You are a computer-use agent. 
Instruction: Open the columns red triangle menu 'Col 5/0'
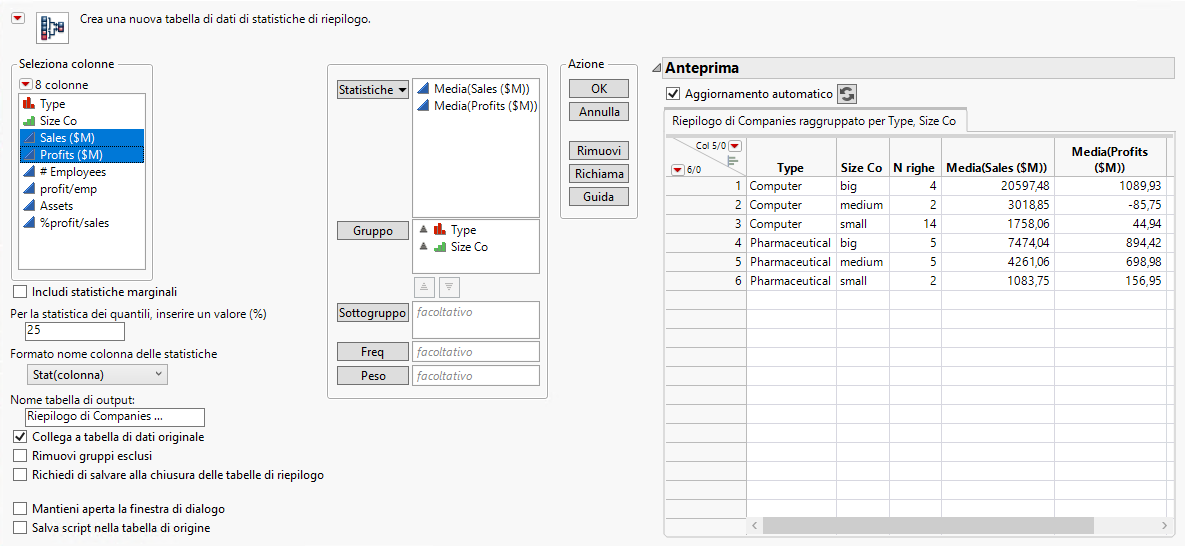pyautogui.click(x=735, y=146)
